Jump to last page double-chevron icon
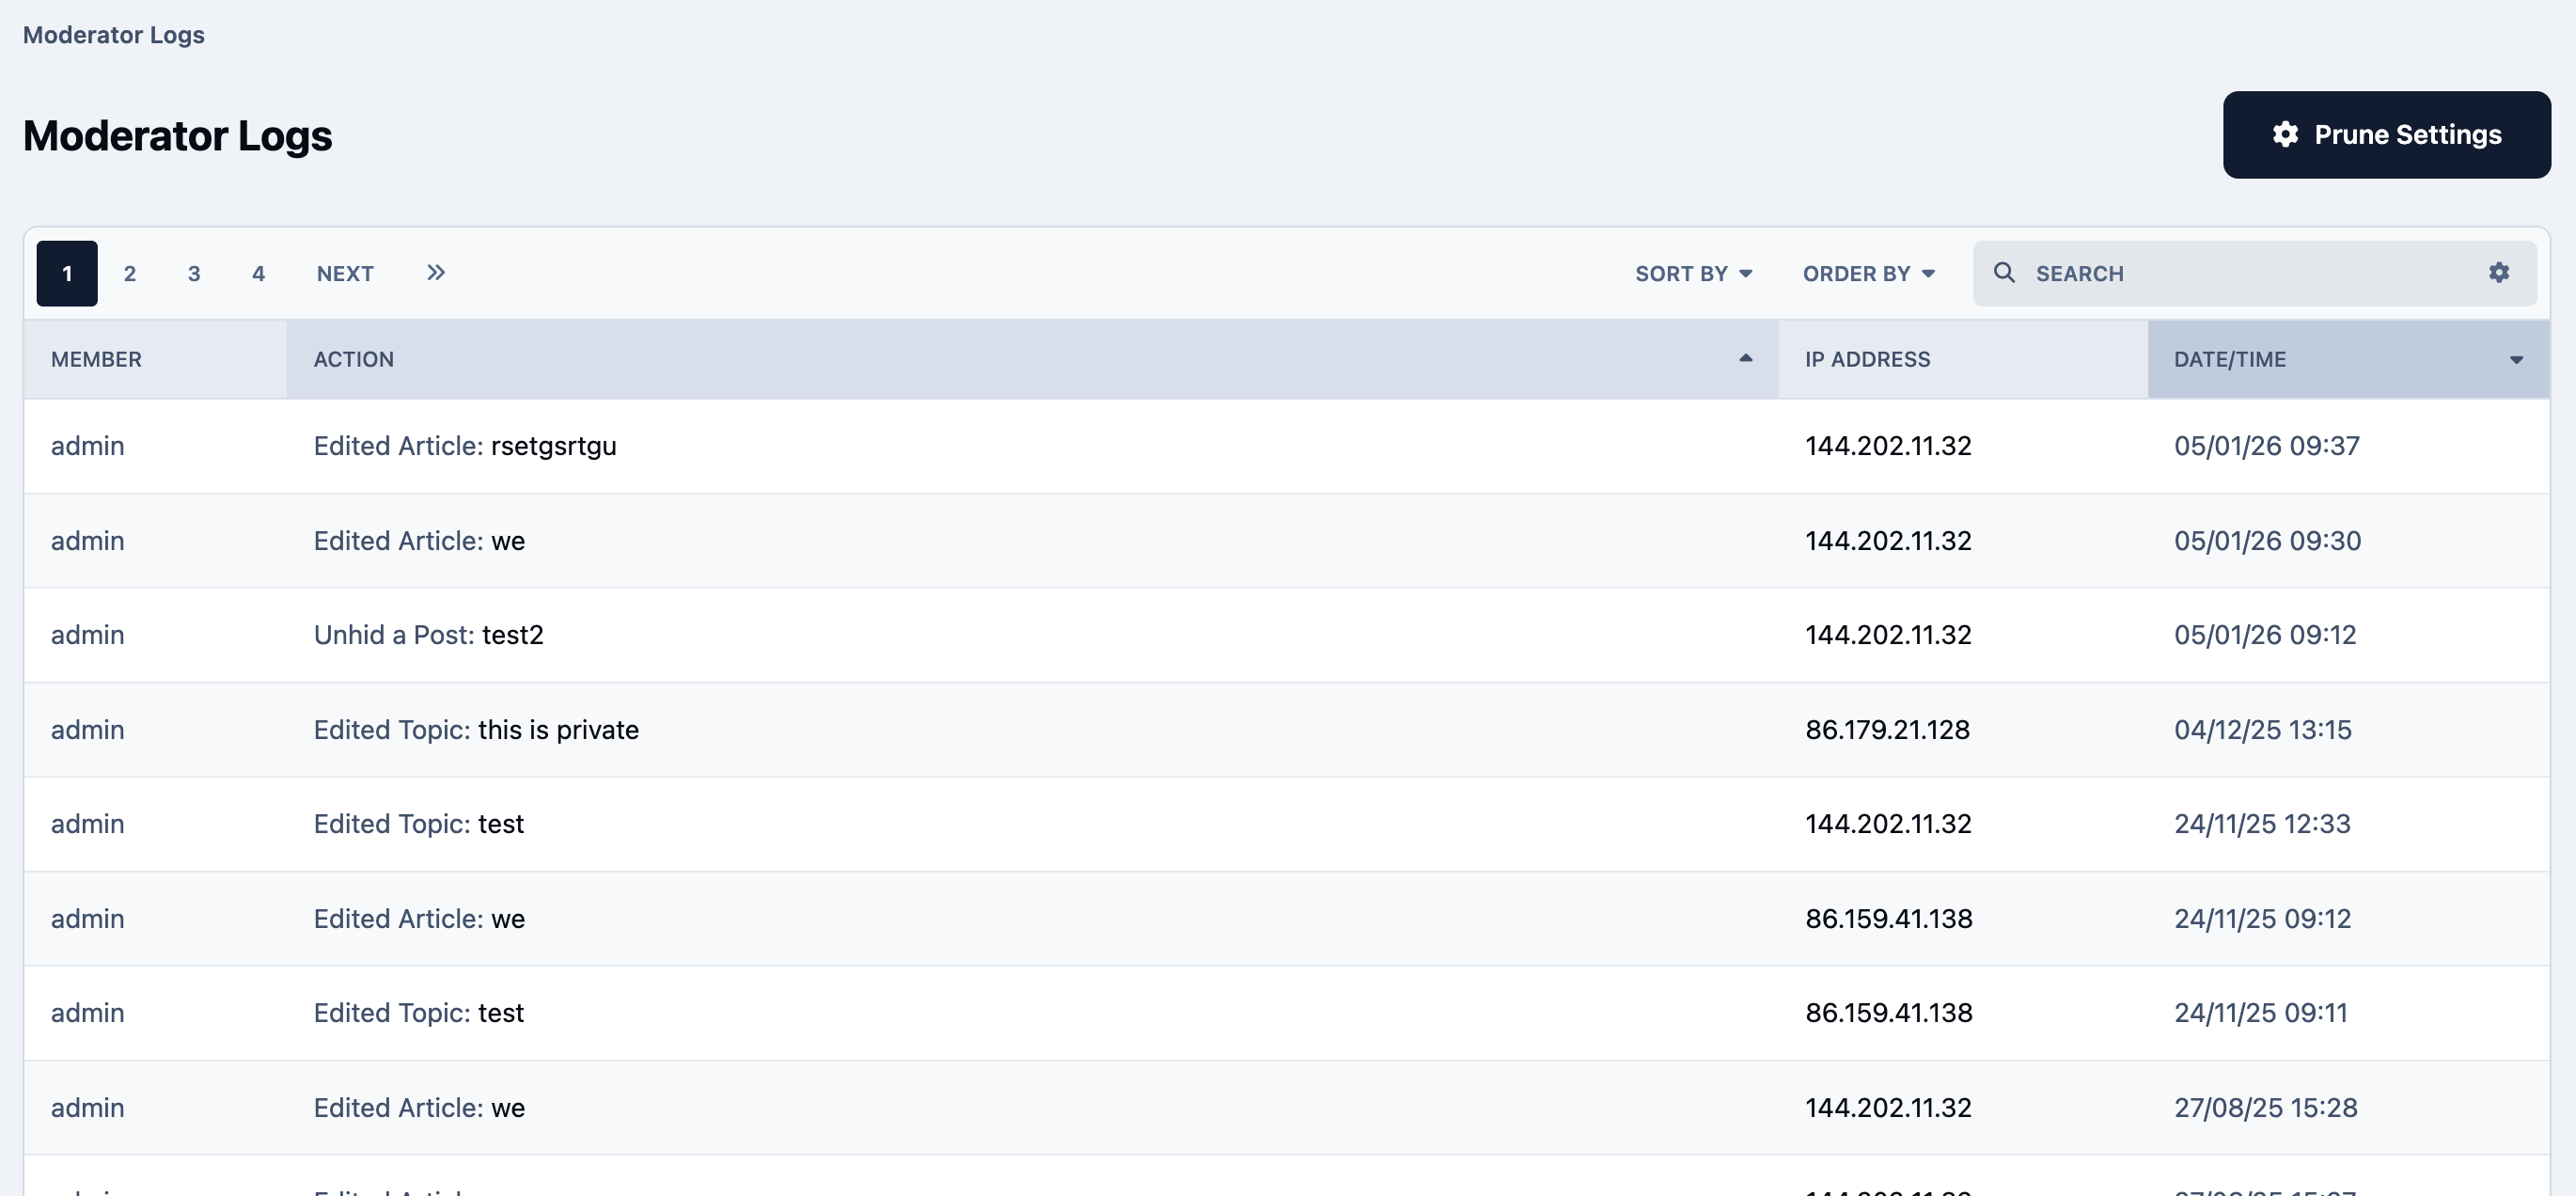Screen dimensions: 2576x1196 435,272
